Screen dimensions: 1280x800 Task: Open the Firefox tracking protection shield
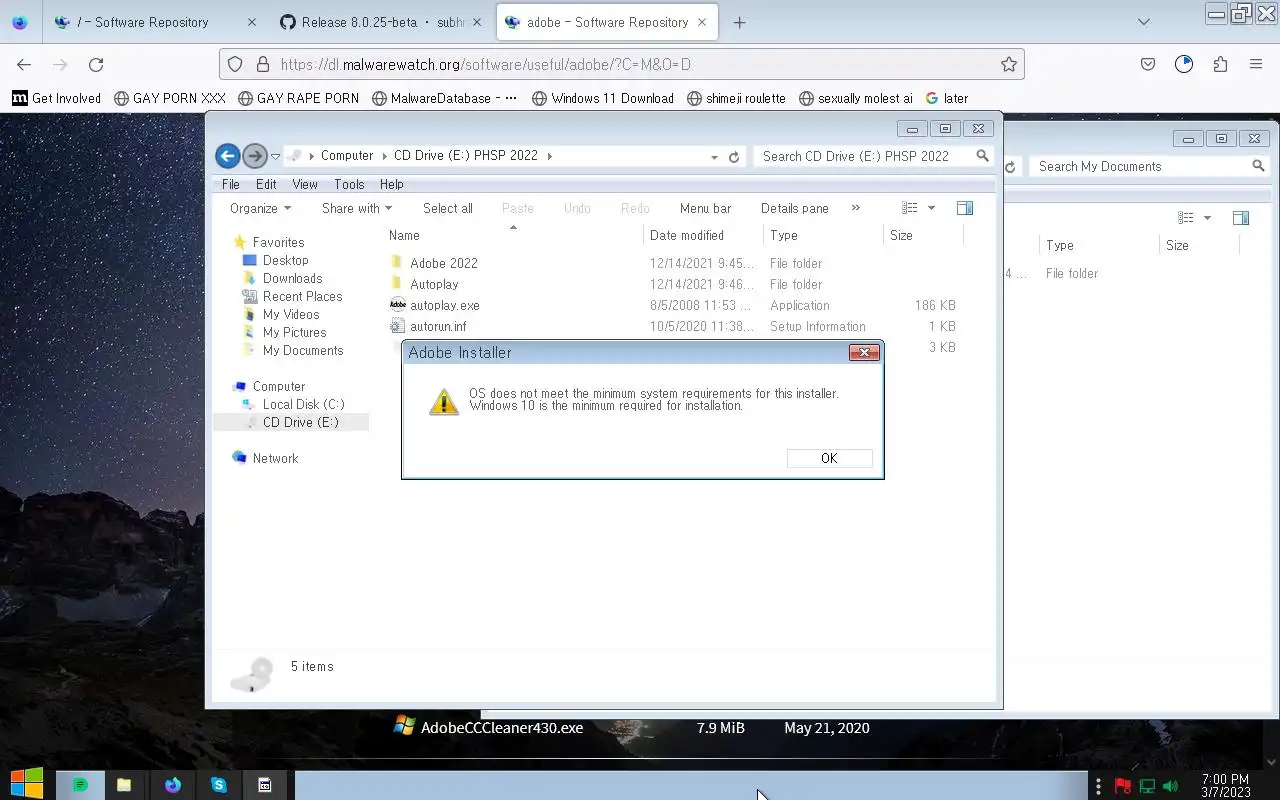[235, 64]
